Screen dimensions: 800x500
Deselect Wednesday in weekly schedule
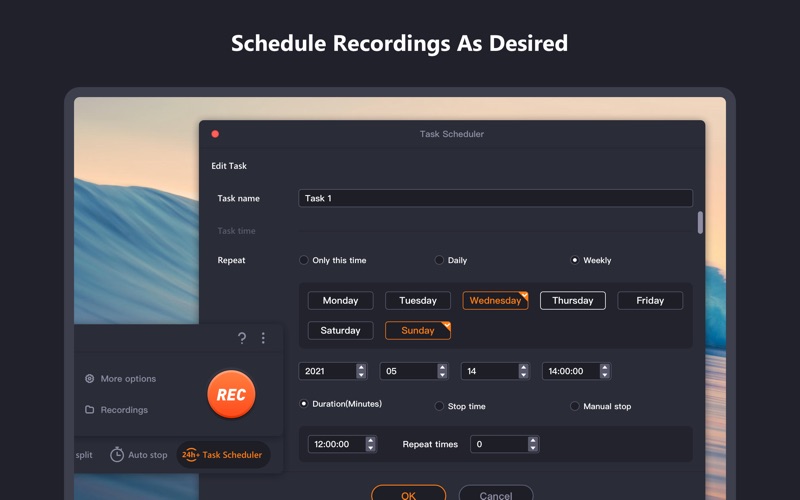495,301
